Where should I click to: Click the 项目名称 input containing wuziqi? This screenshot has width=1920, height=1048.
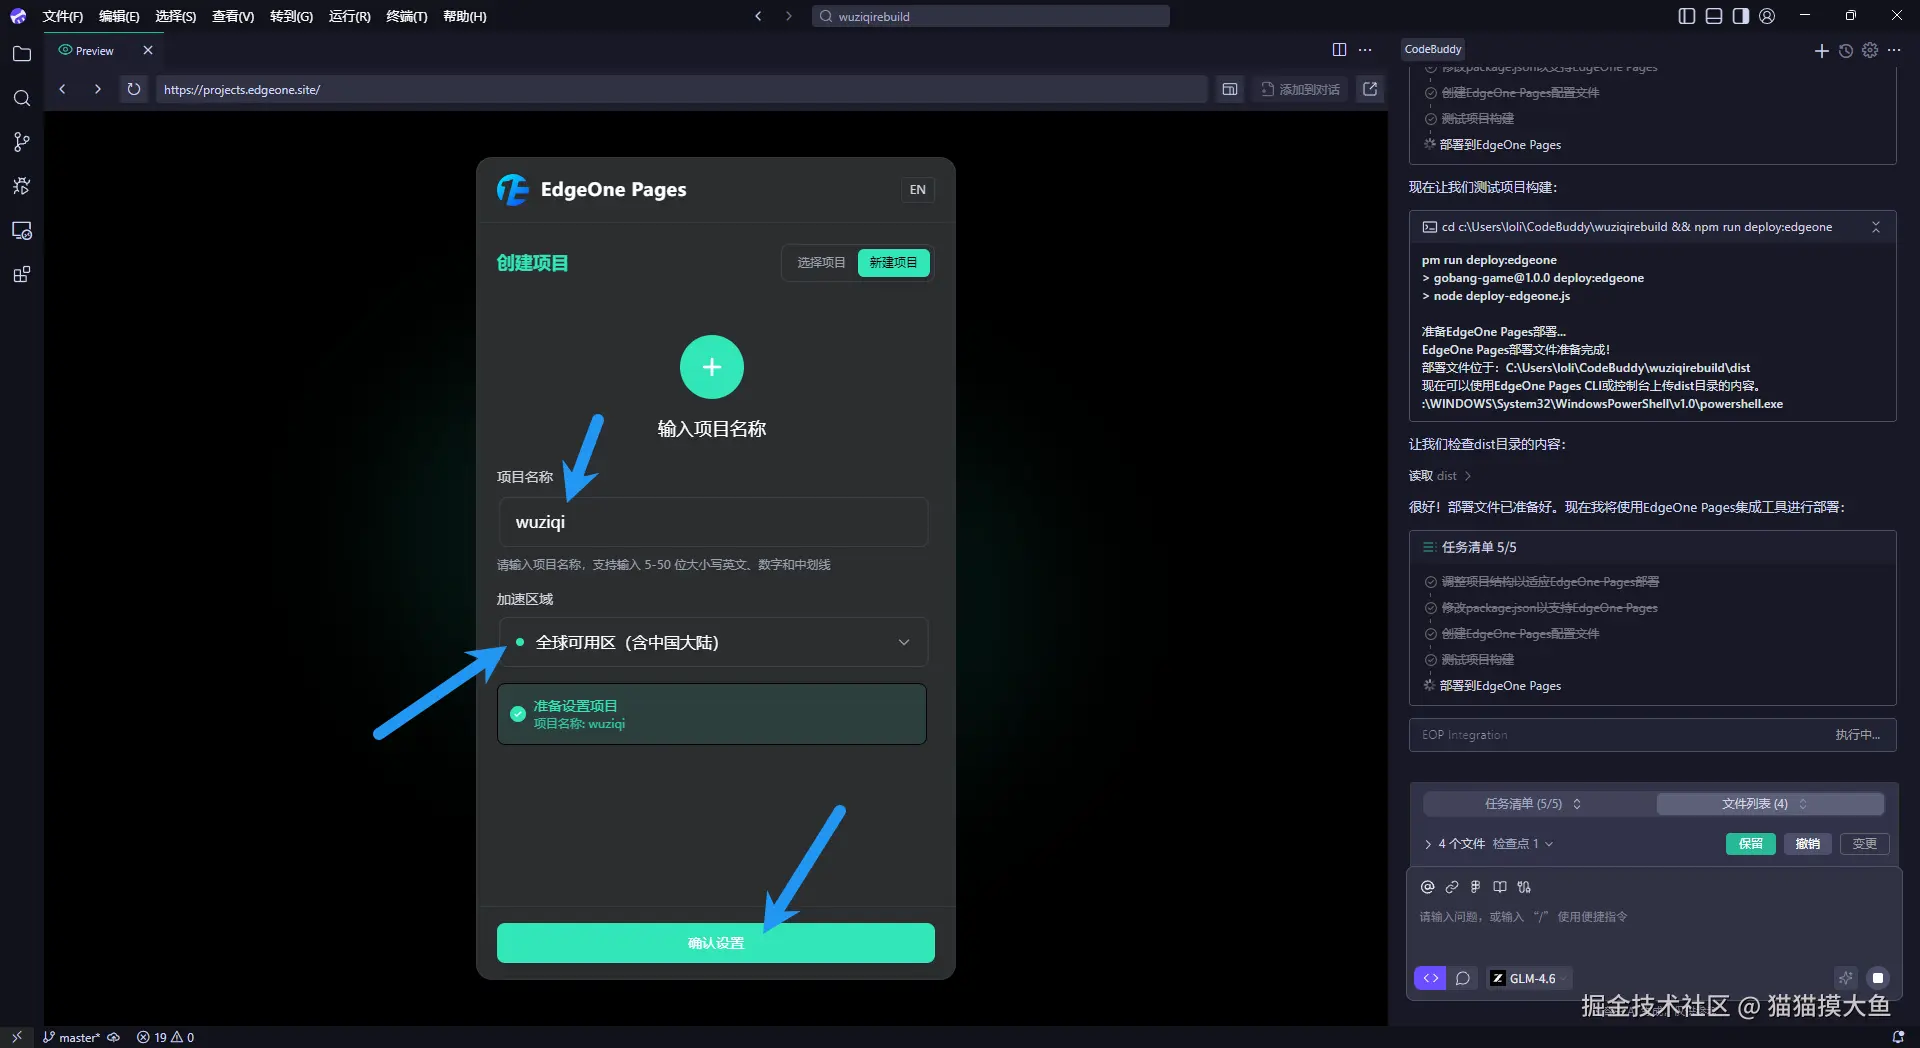point(713,522)
